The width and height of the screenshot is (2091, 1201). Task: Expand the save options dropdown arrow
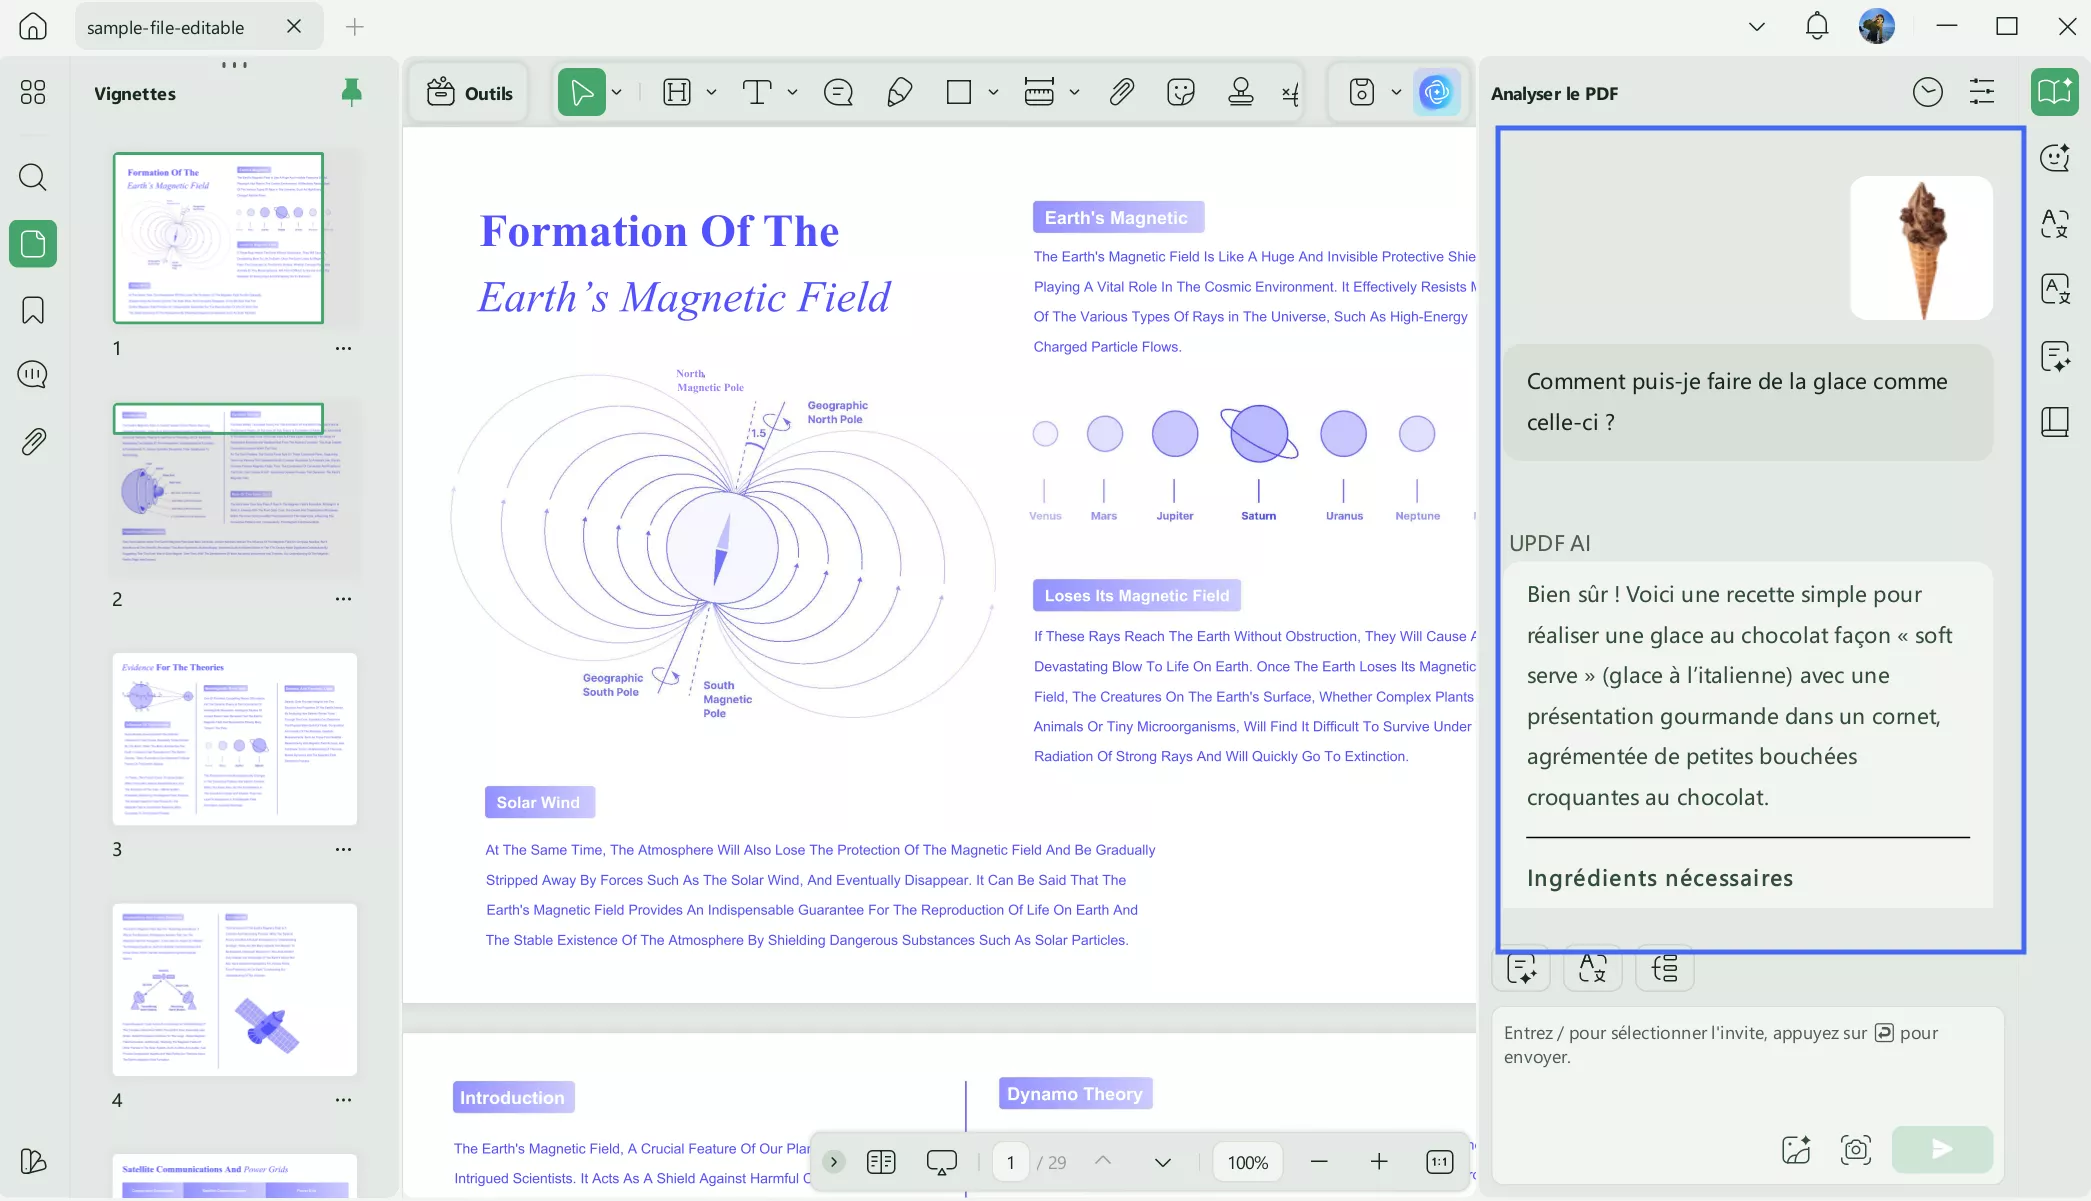[x=1396, y=93]
